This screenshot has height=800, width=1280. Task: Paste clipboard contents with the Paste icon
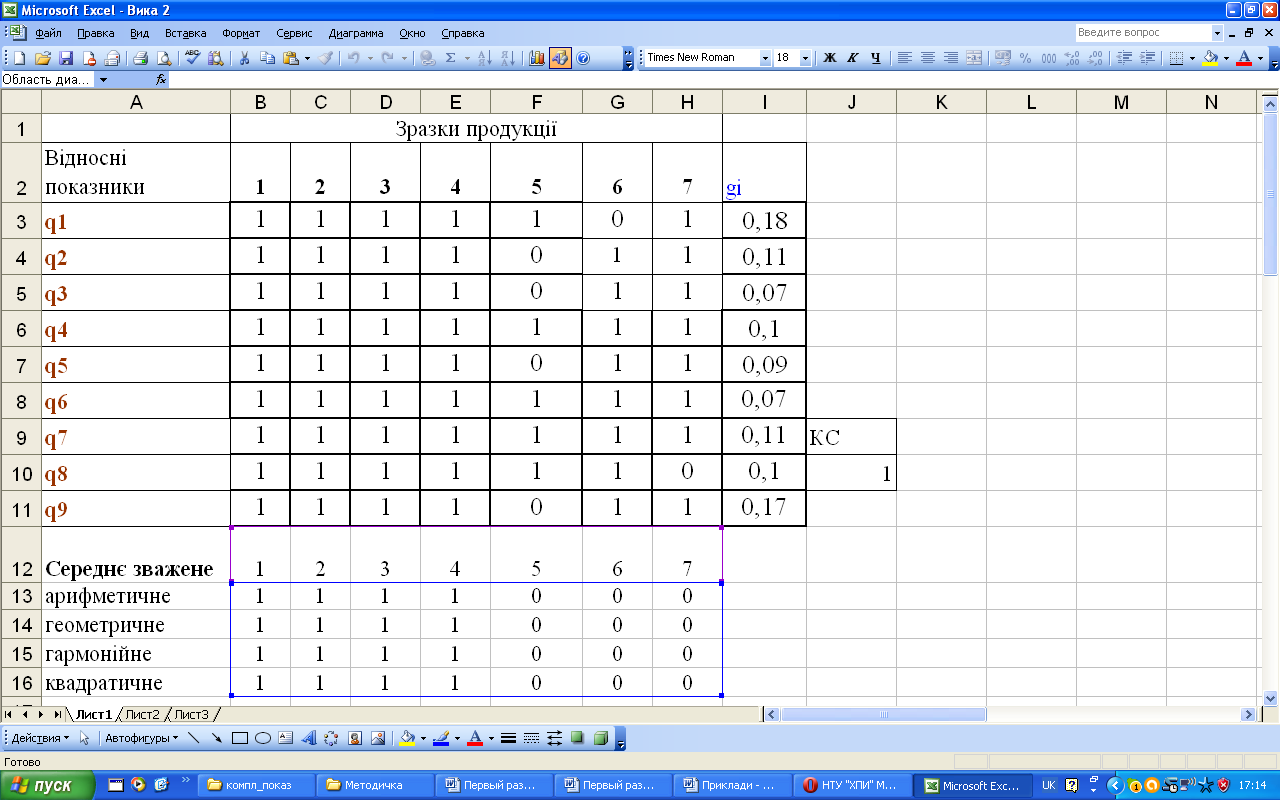tap(291, 58)
